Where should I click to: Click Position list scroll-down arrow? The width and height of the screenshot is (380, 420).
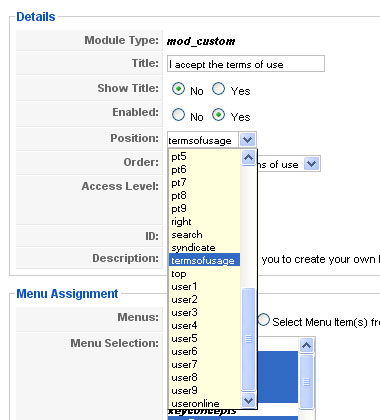point(248,400)
